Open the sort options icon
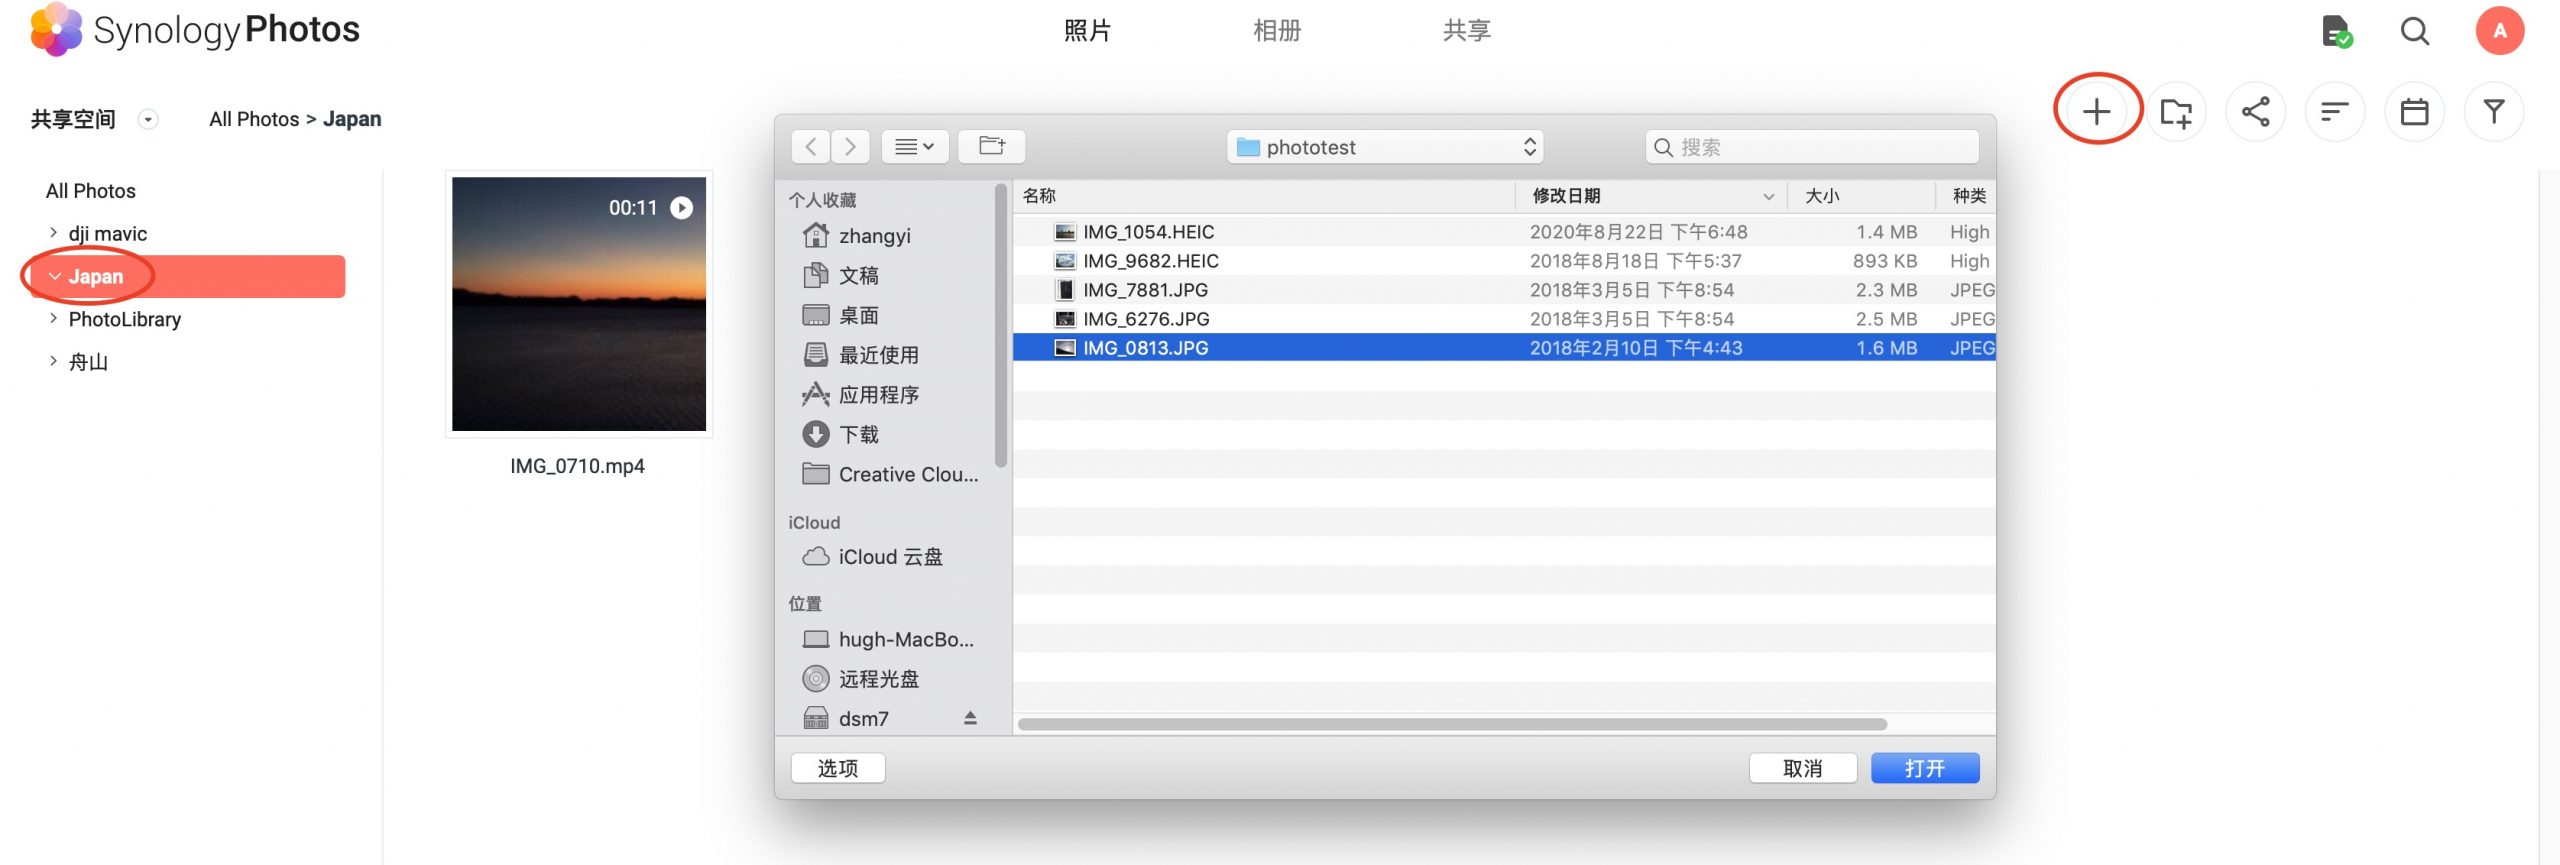Viewport: 2560px width, 865px height. 2334,111
